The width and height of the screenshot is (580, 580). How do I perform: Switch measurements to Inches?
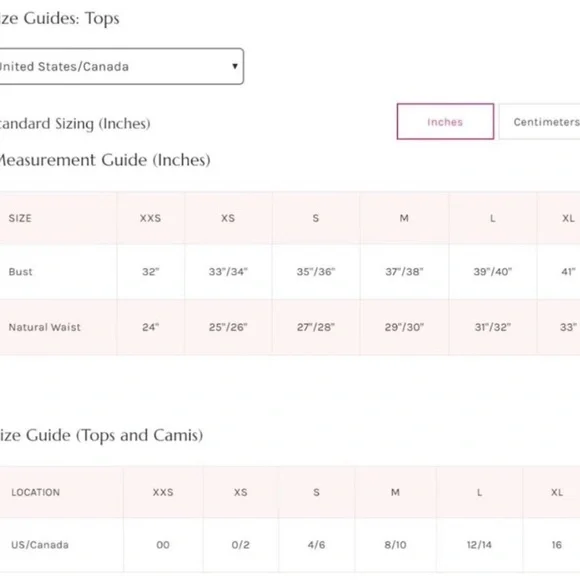(x=445, y=121)
